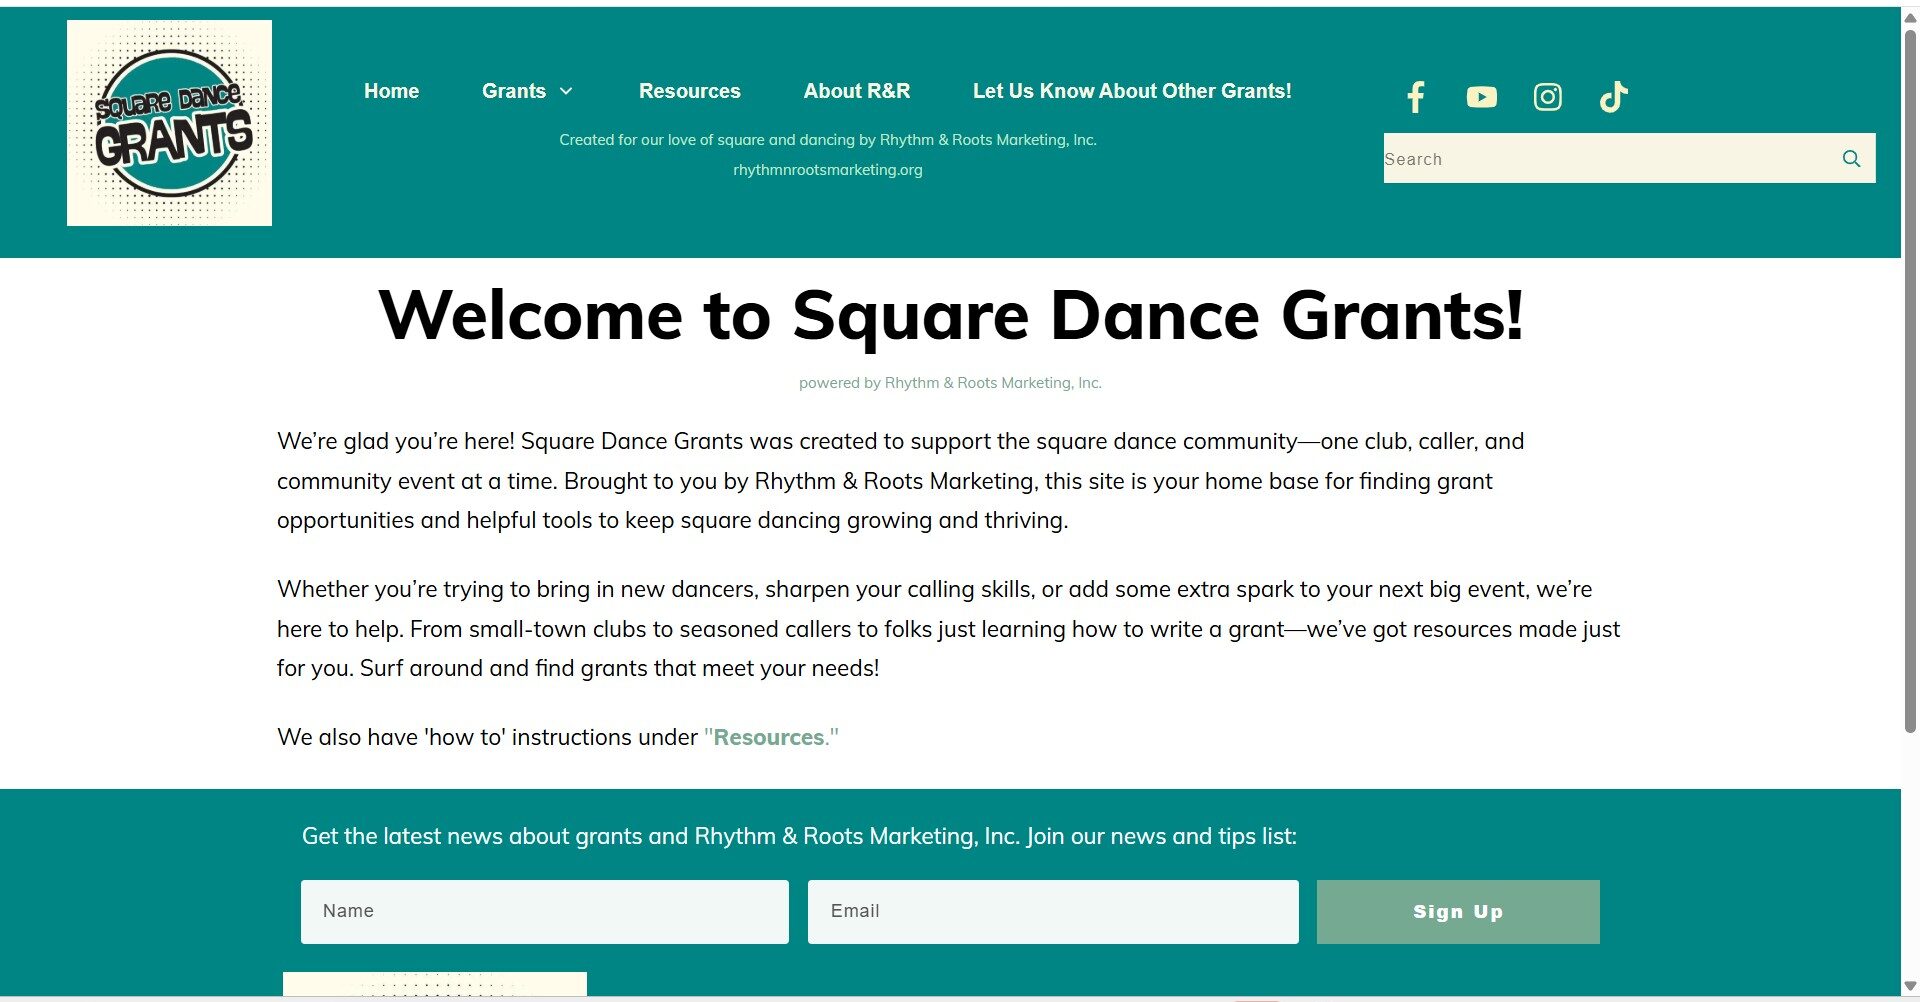Click into the Name field
1920x1002 pixels.
pyautogui.click(x=544, y=912)
